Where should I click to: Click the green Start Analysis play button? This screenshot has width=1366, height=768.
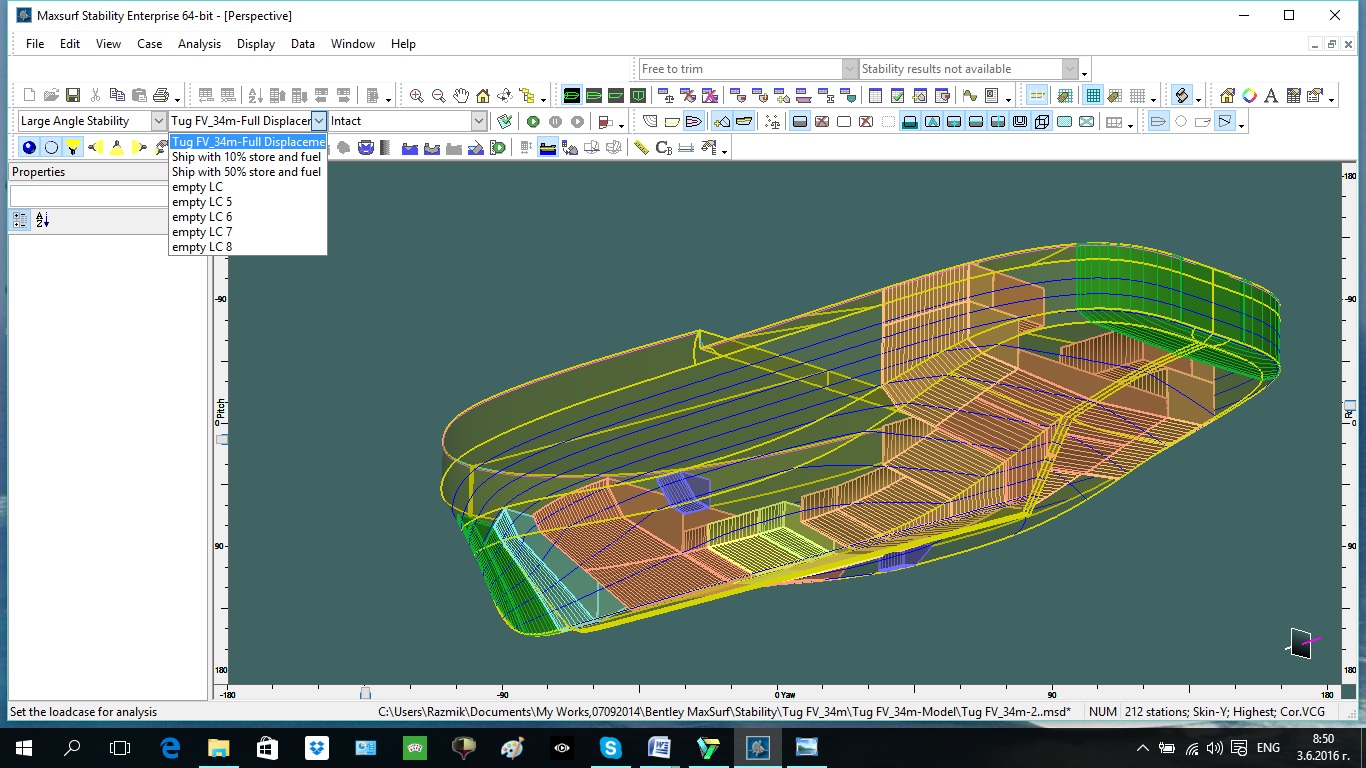(x=533, y=122)
